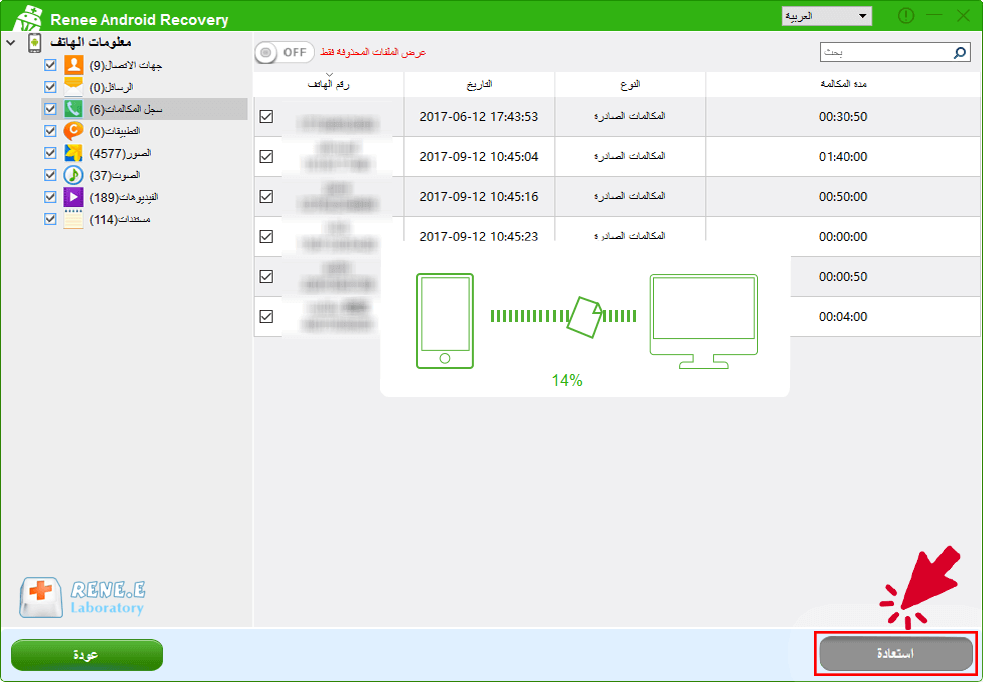The height and width of the screenshot is (682, 983).
Task: Toggle the جهات الاتصال(9) checkbox
Action: (50, 65)
